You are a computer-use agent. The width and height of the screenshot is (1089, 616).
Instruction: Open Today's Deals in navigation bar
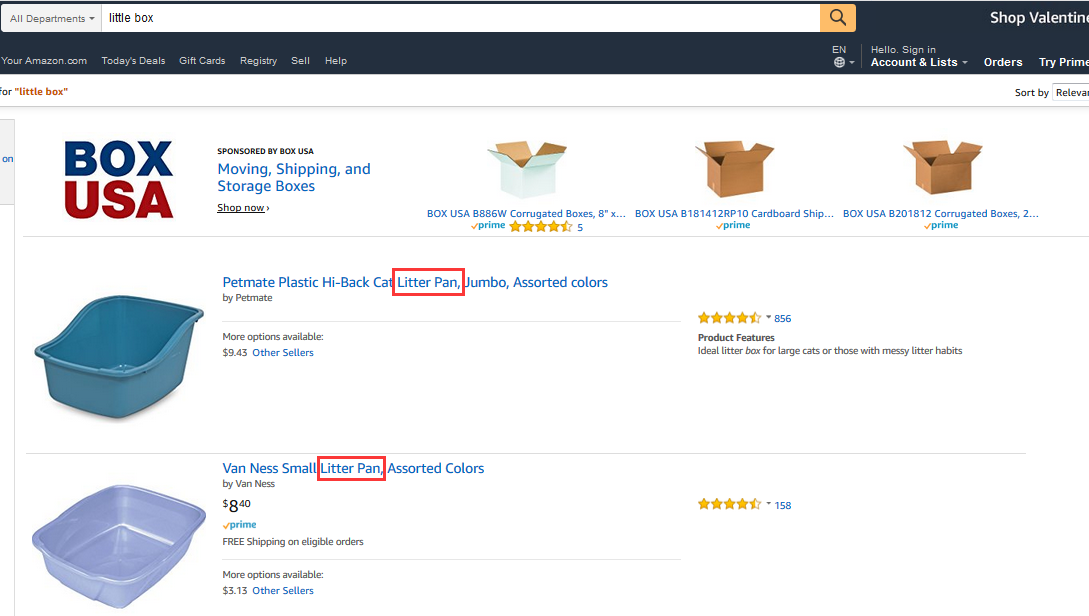pyautogui.click(x=133, y=61)
